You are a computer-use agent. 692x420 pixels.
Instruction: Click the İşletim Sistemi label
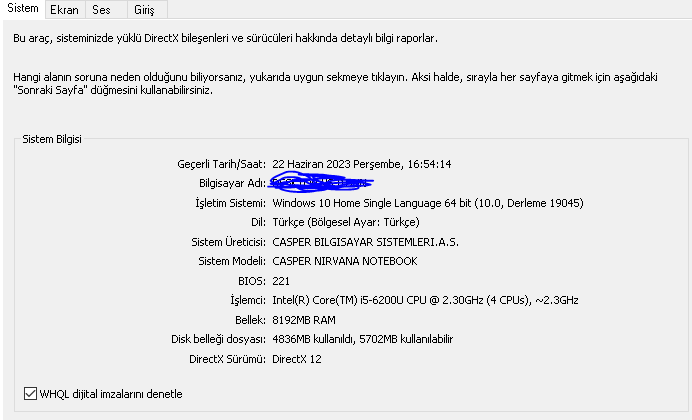coord(231,203)
